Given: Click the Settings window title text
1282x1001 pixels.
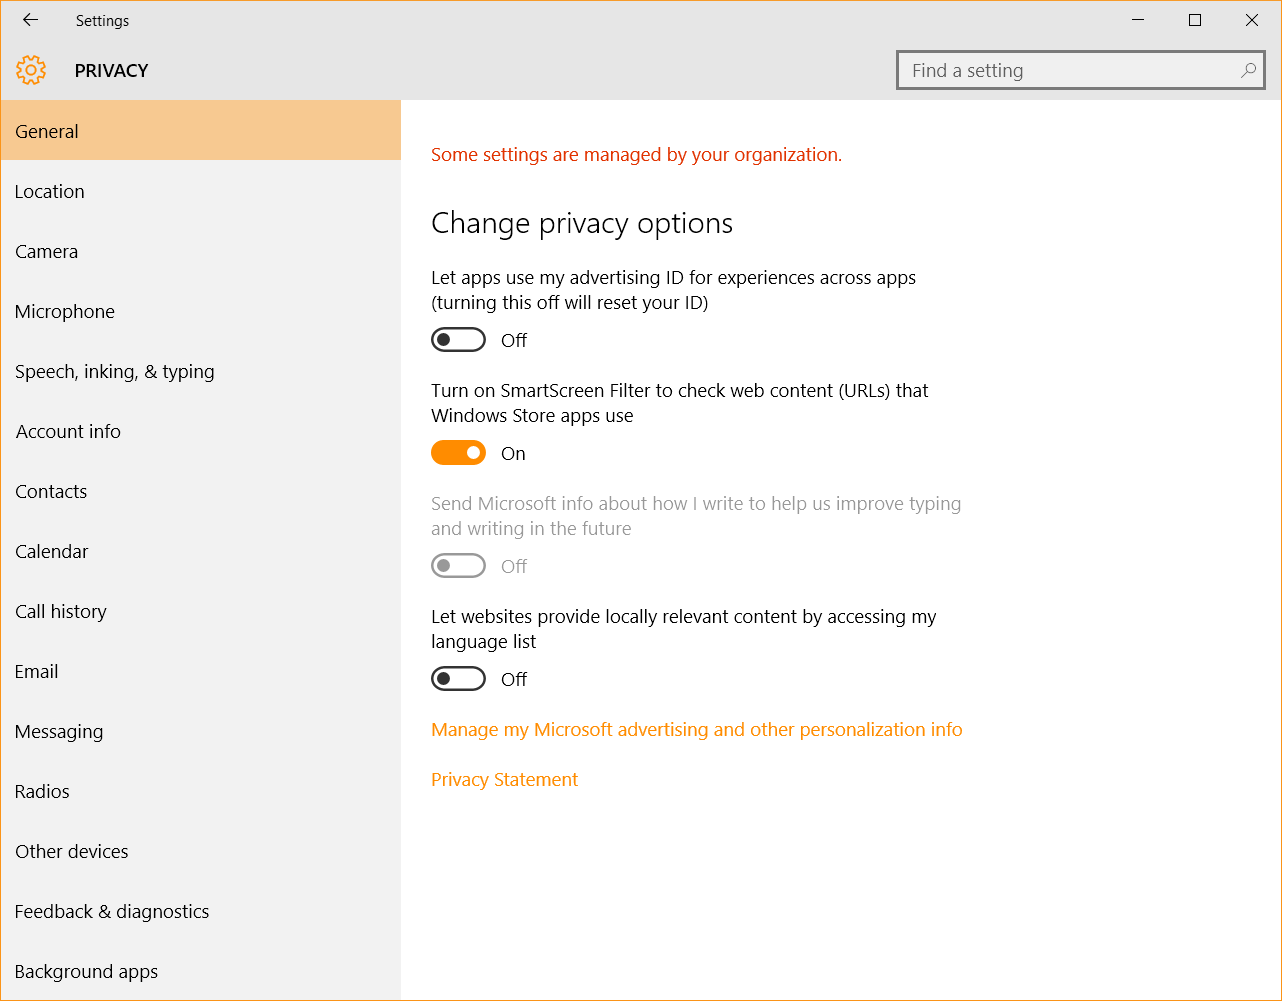Looking at the screenshot, I should click(x=102, y=21).
